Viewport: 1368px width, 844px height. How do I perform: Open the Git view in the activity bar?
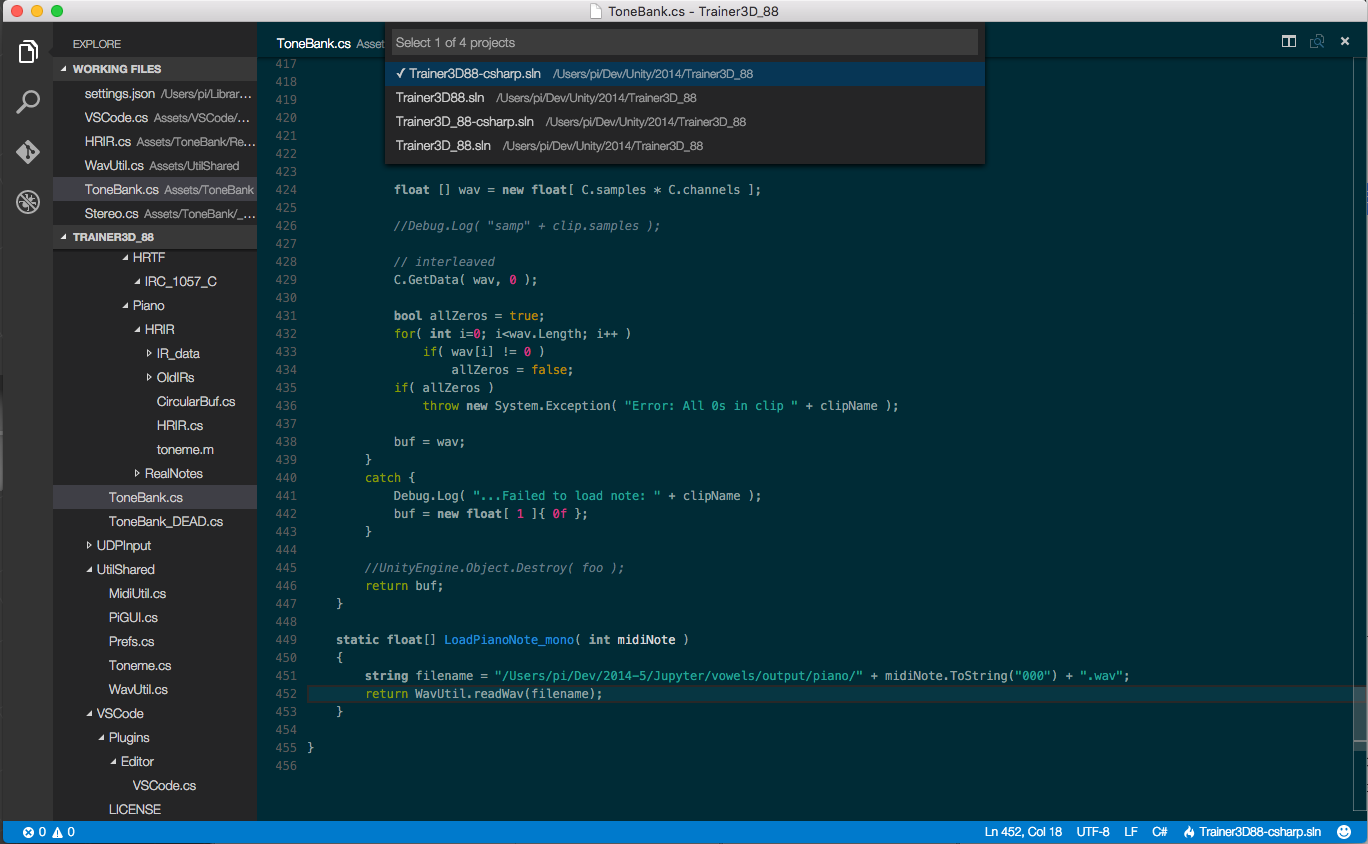click(x=28, y=152)
